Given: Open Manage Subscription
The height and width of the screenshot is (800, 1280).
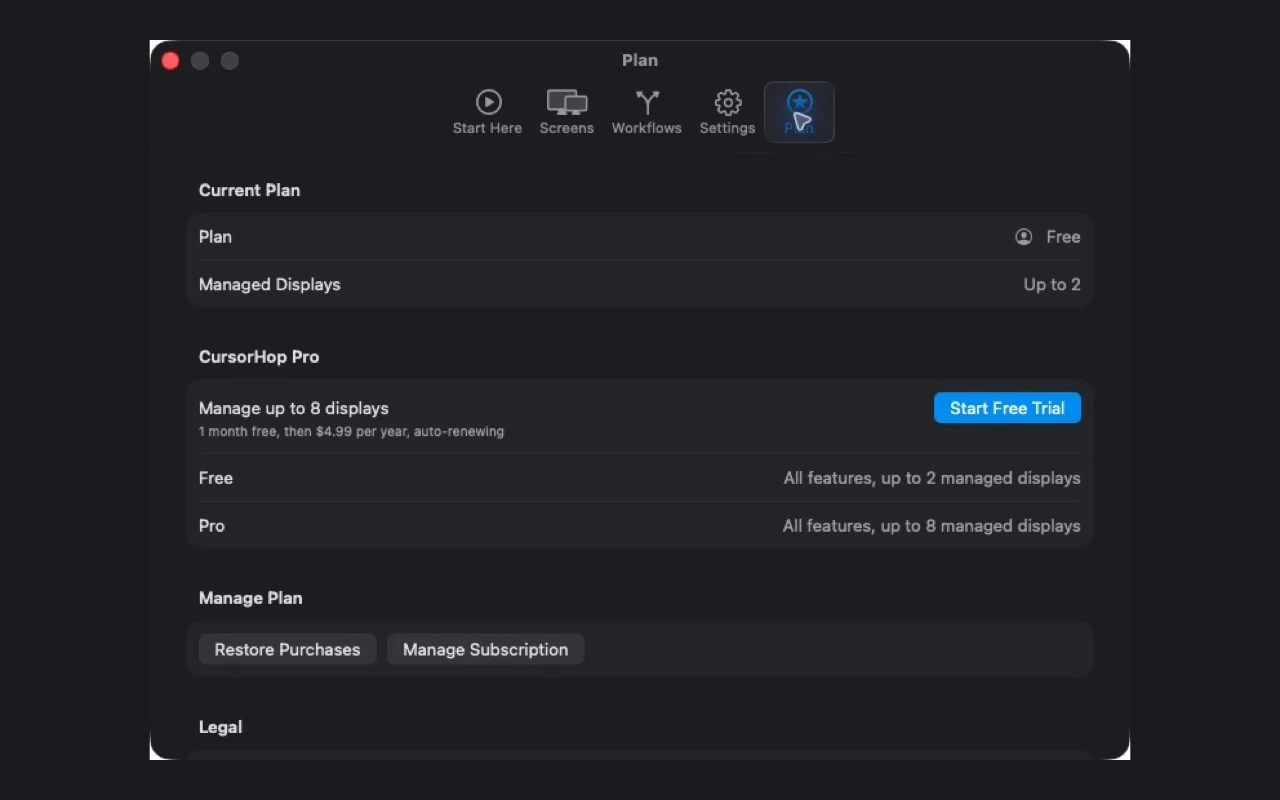Looking at the screenshot, I should pos(485,649).
